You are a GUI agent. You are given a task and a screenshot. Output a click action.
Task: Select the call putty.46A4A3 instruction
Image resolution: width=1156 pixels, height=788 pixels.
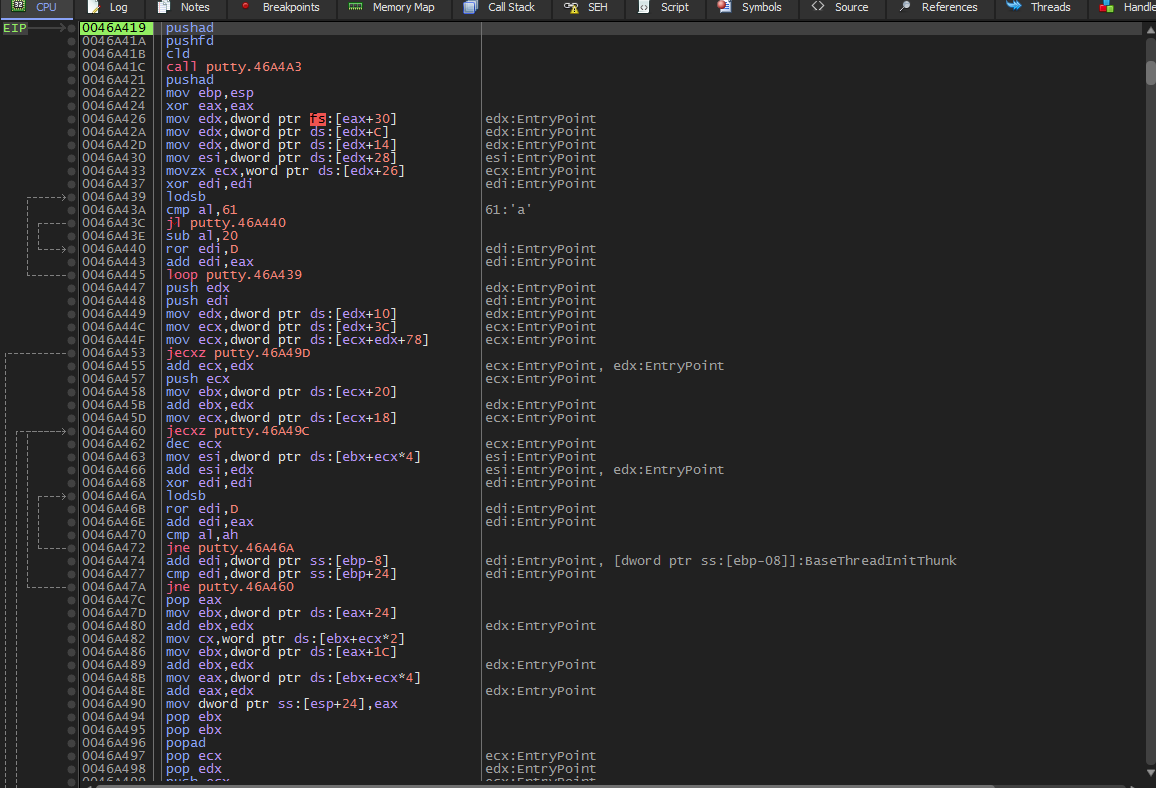coord(233,67)
